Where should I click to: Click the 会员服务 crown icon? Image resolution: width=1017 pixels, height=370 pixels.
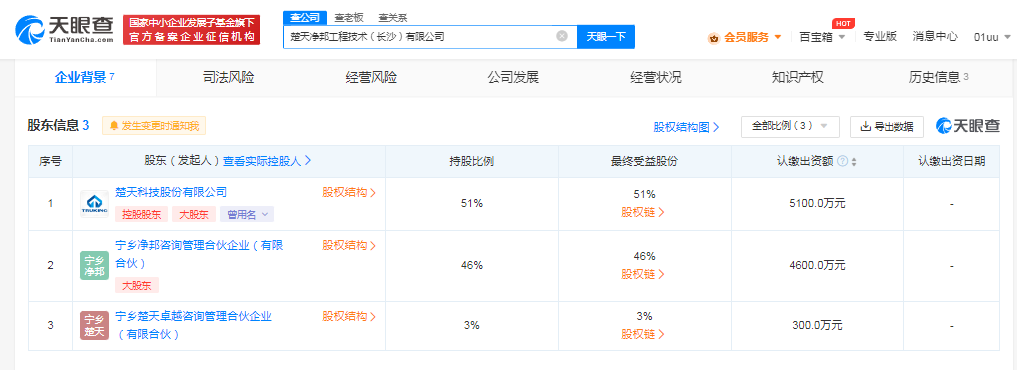(x=714, y=38)
